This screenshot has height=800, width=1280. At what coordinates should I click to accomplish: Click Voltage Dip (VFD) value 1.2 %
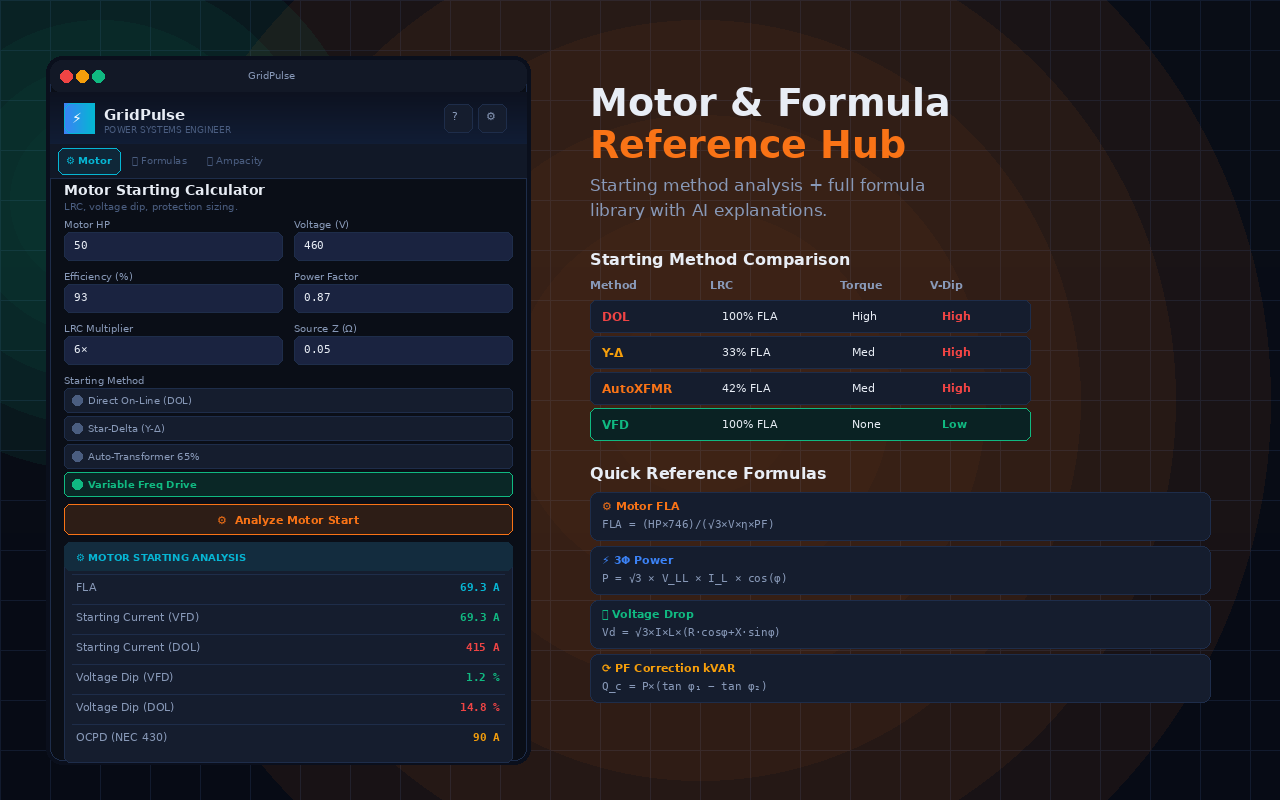coord(482,678)
